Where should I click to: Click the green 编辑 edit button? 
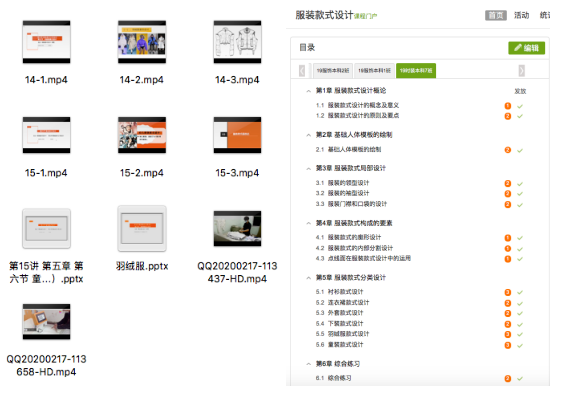click(526, 48)
